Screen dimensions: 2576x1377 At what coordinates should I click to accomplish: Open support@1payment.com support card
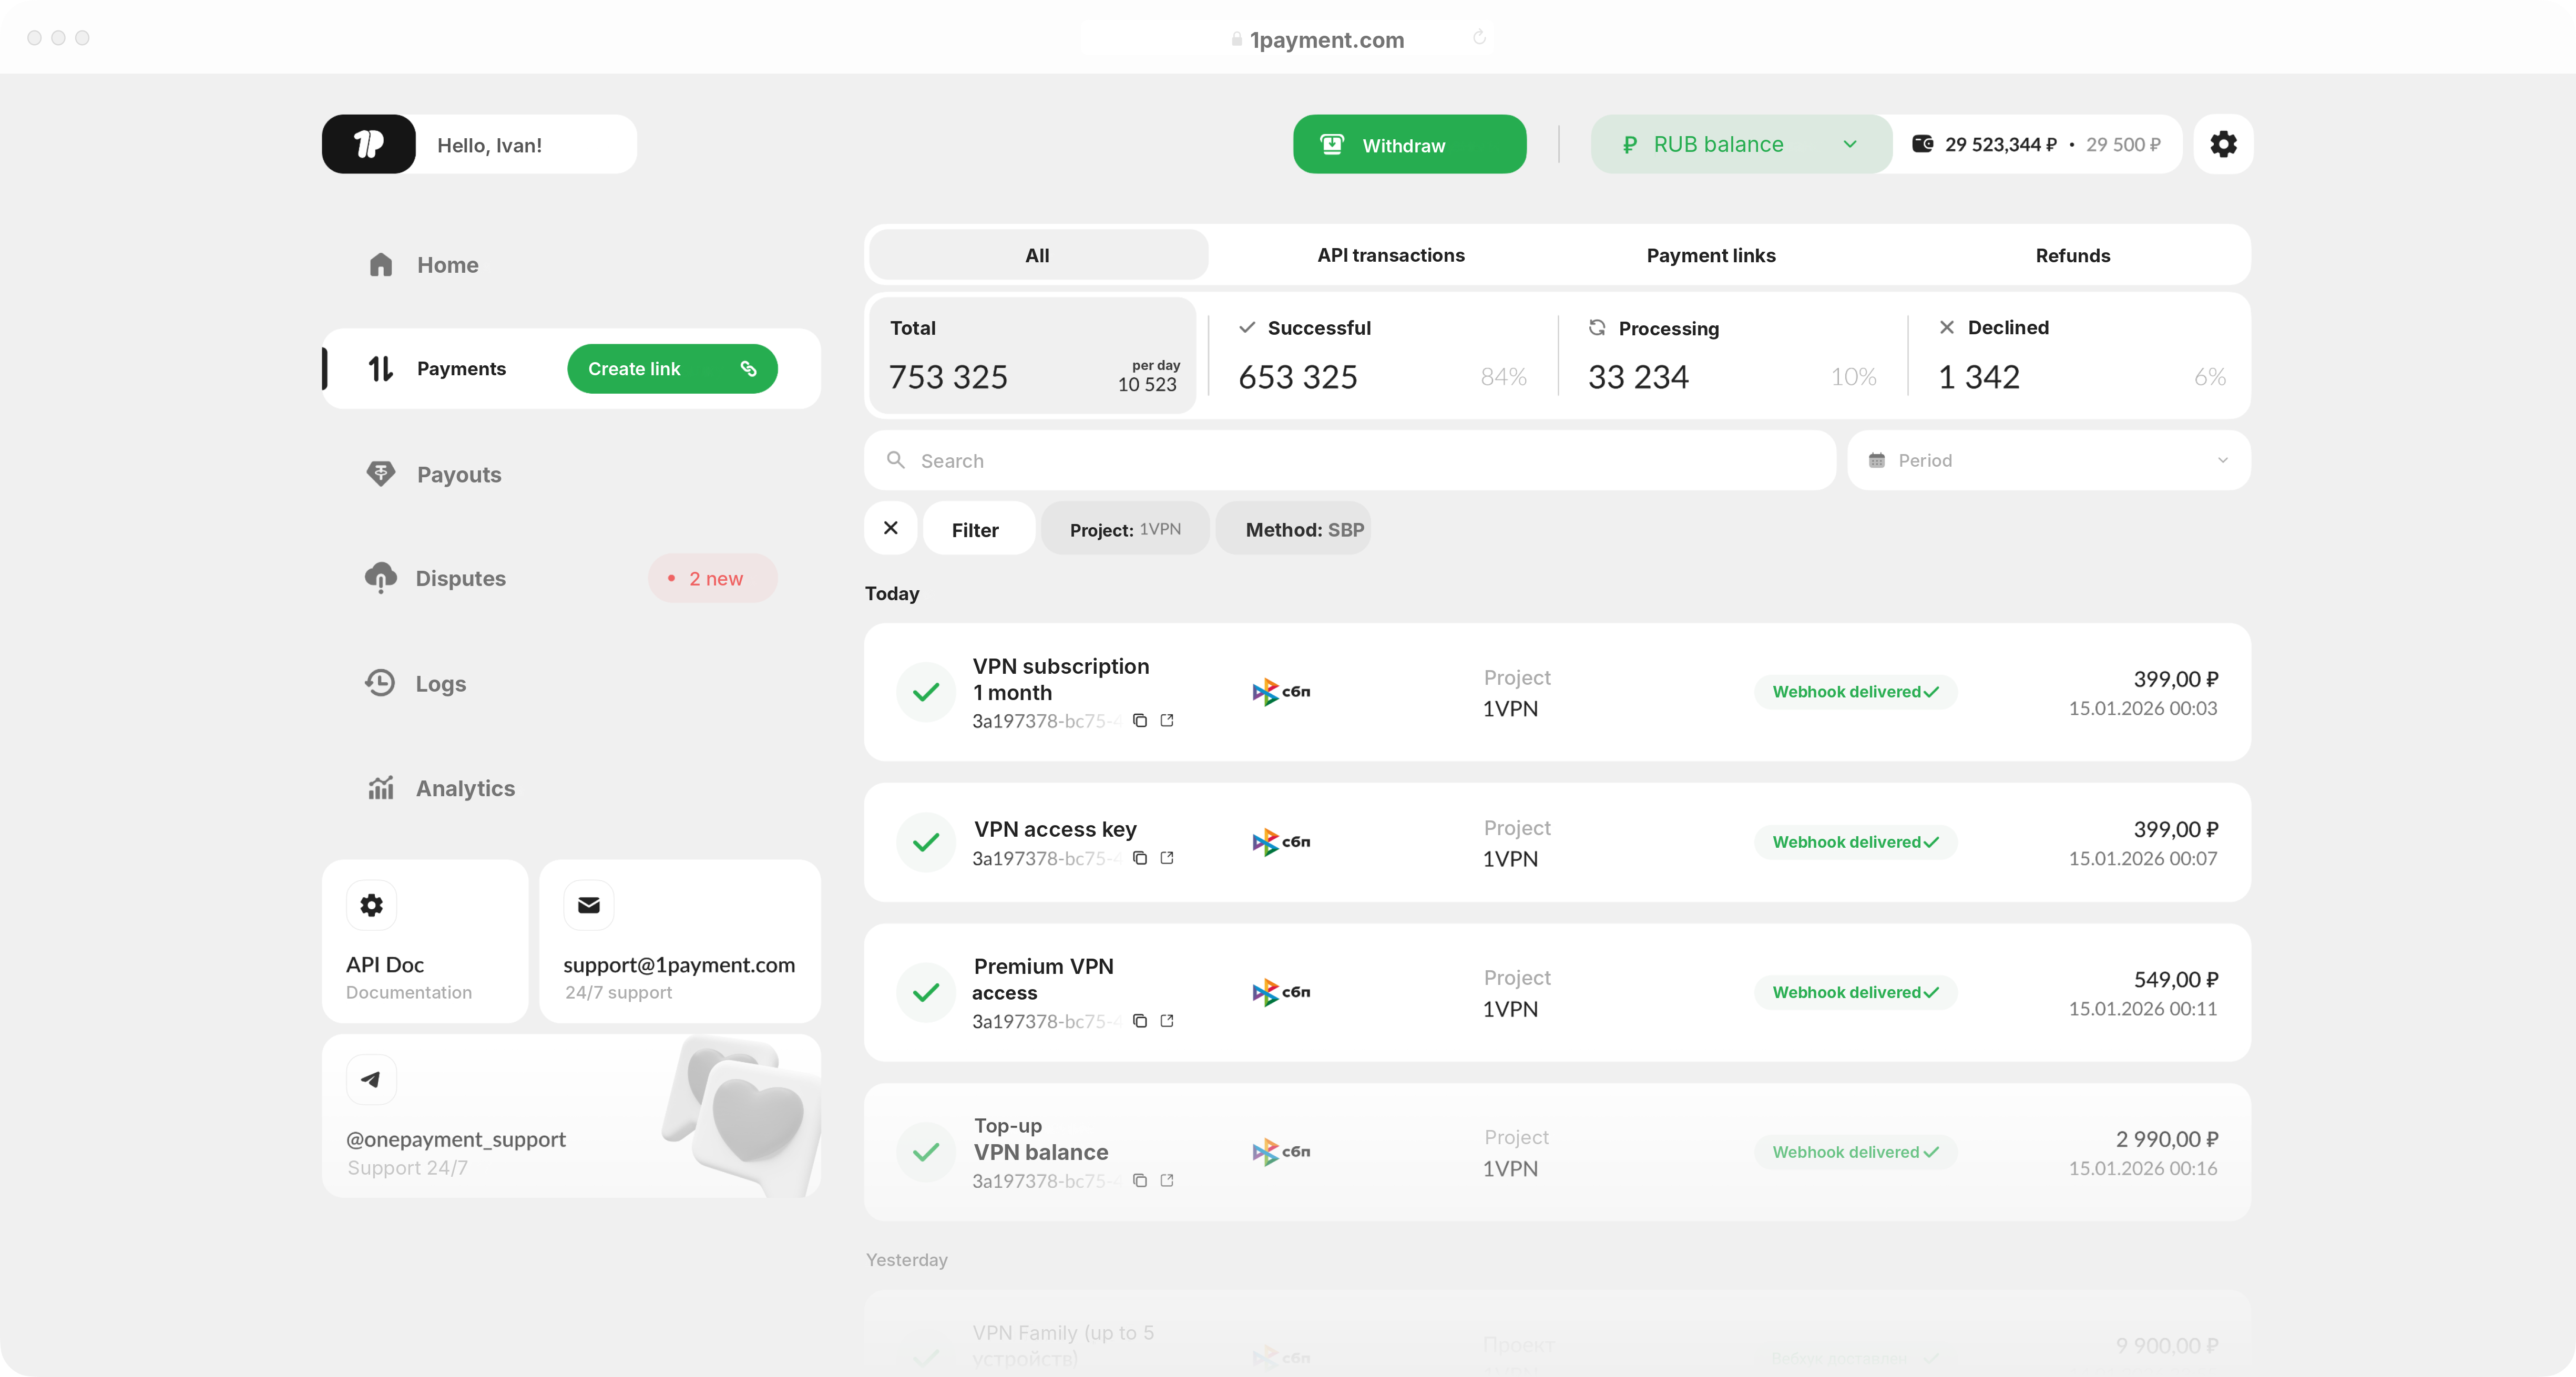[x=680, y=941]
